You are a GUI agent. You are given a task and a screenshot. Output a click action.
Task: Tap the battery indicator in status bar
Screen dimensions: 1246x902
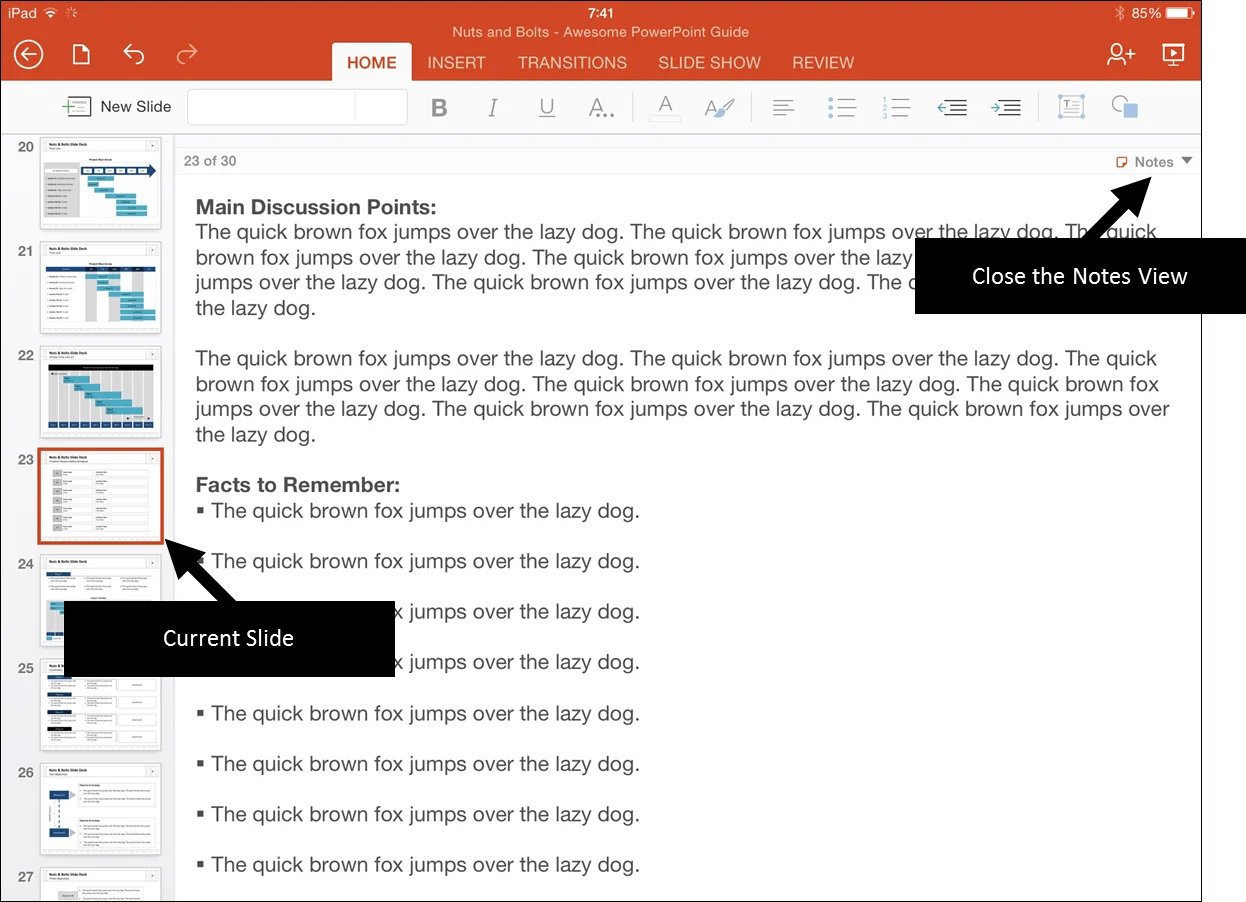click(x=1179, y=13)
